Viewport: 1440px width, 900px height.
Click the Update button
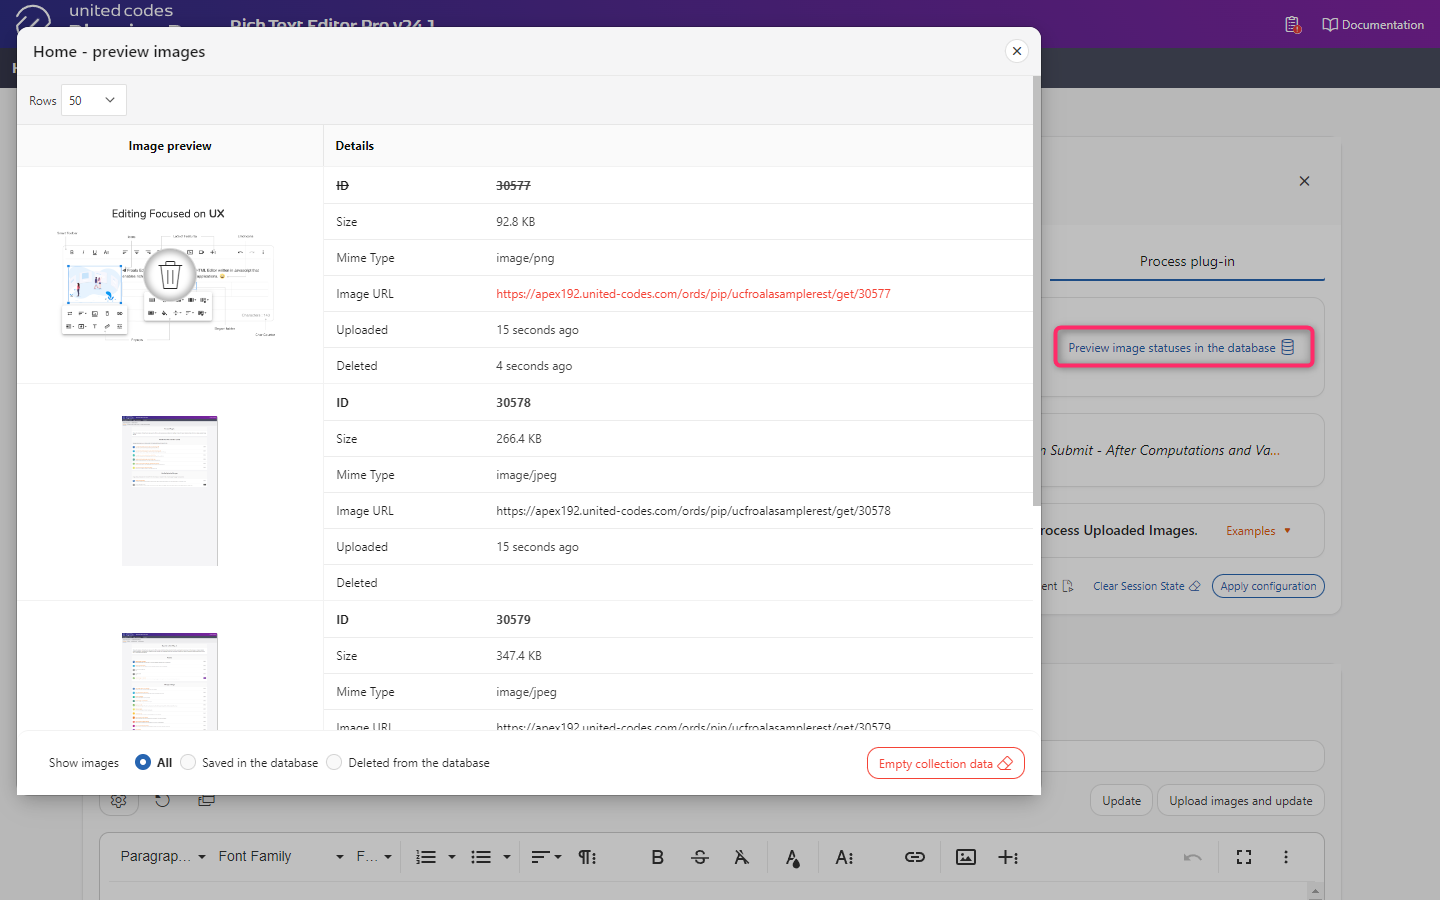1121,801
